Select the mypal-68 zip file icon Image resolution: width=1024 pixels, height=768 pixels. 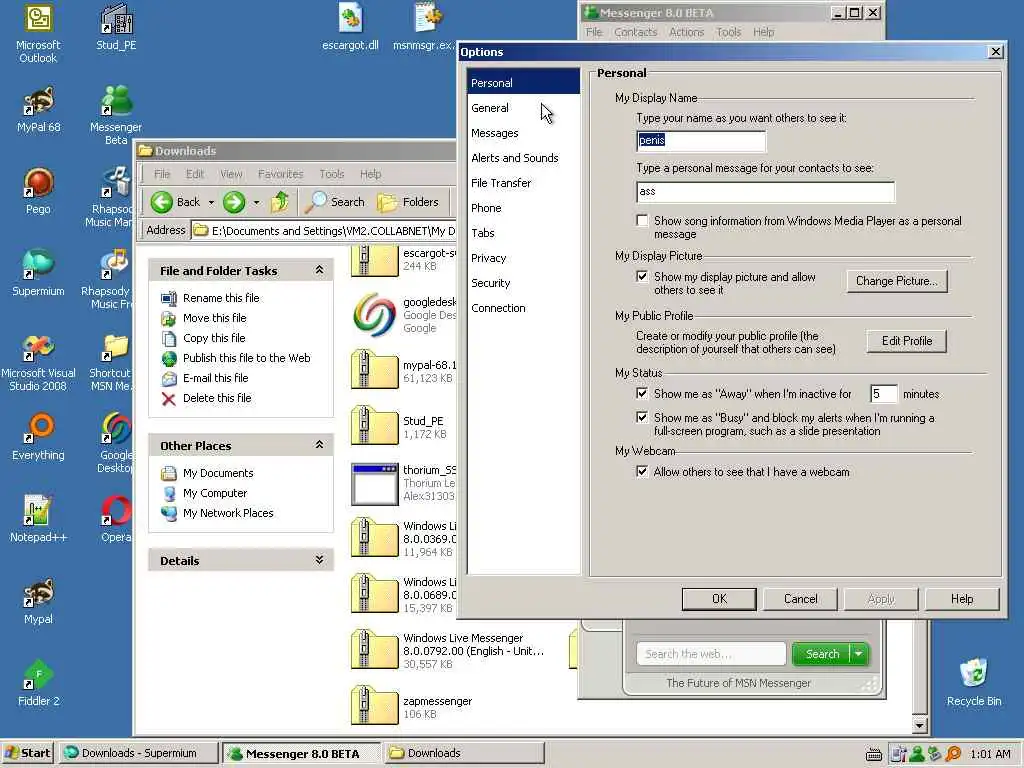[374, 370]
